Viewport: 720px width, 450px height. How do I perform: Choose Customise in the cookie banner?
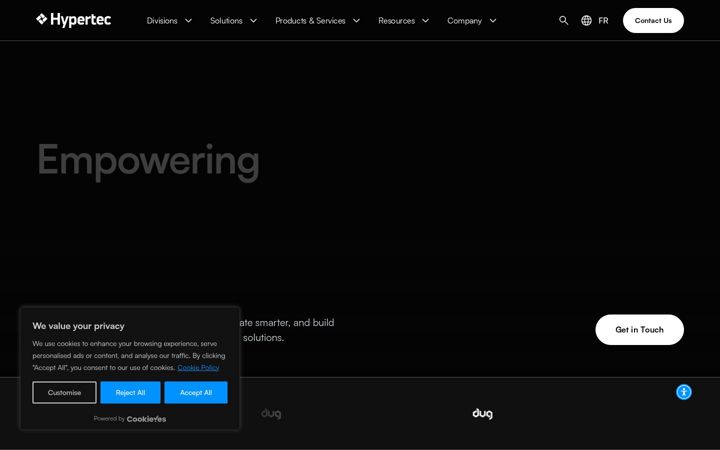point(64,393)
